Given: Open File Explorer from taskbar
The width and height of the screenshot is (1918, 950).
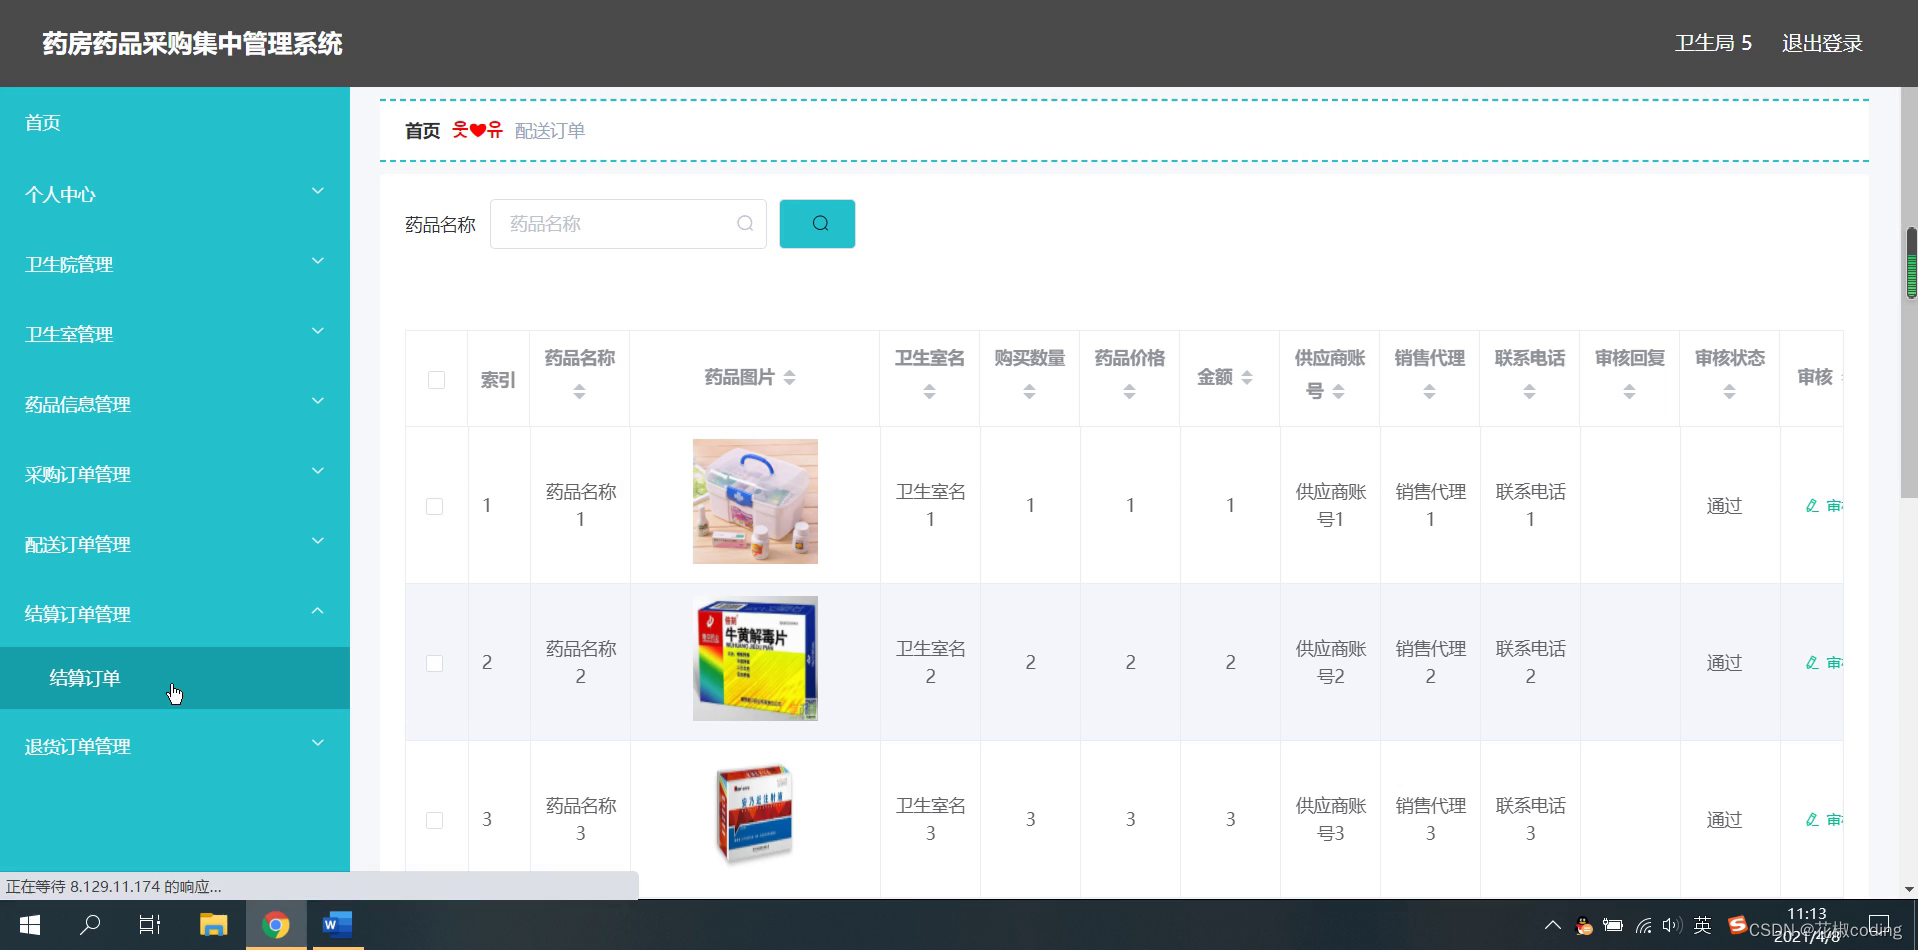Looking at the screenshot, I should coord(213,925).
